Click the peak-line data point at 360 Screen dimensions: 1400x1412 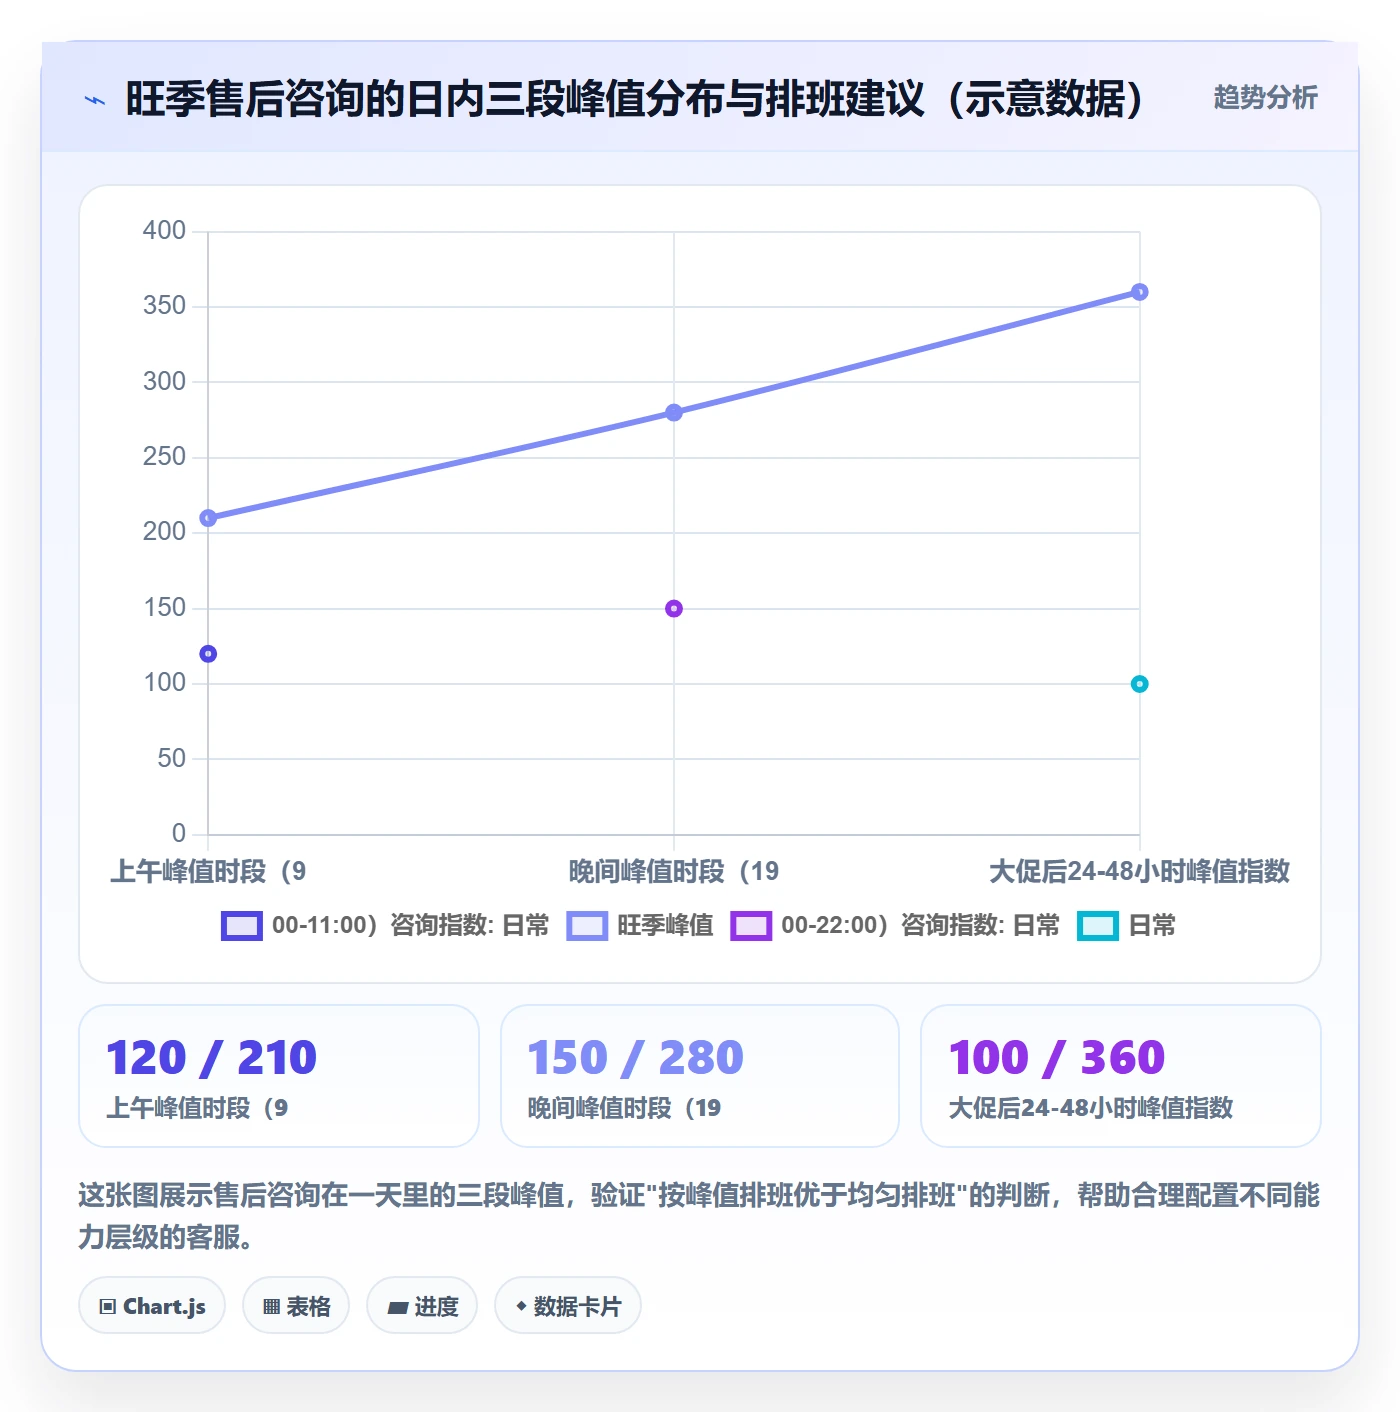[1139, 292]
